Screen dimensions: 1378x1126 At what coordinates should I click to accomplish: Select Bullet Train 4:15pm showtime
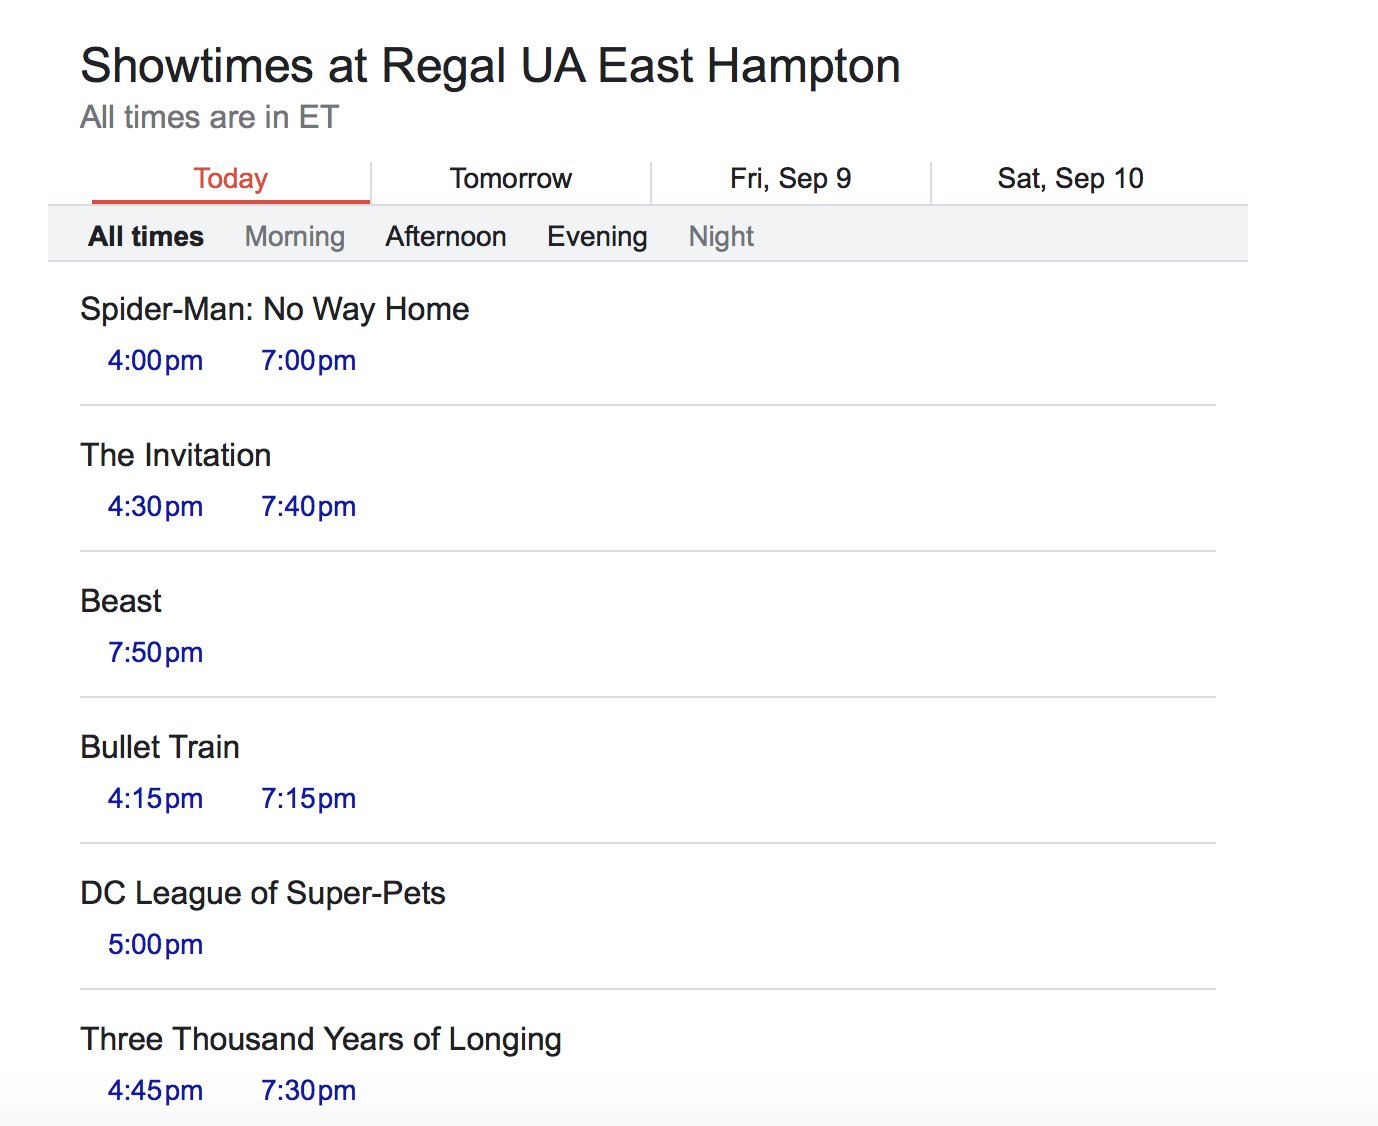coord(156,799)
